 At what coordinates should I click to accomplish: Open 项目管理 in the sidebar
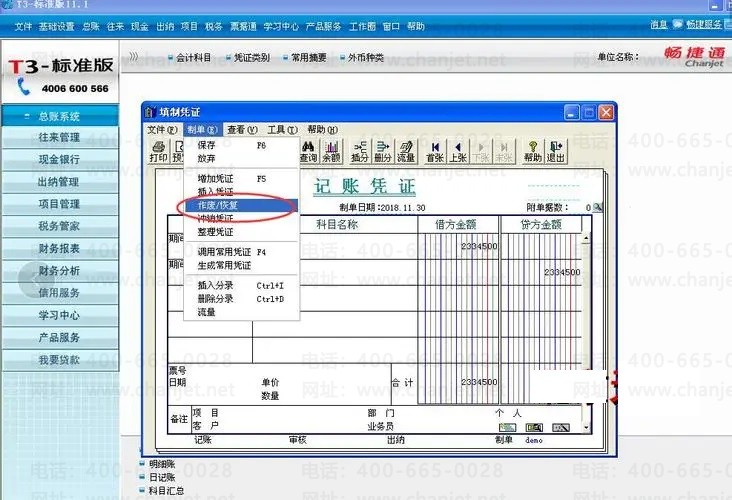[x=60, y=204]
